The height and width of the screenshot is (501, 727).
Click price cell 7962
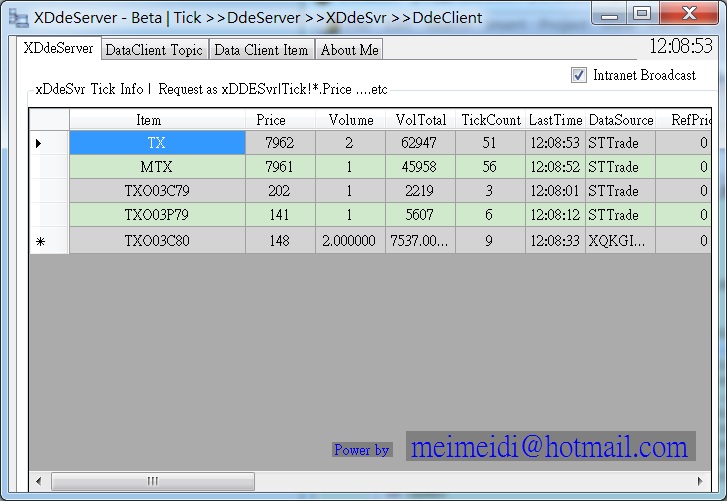click(x=280, y=143)
